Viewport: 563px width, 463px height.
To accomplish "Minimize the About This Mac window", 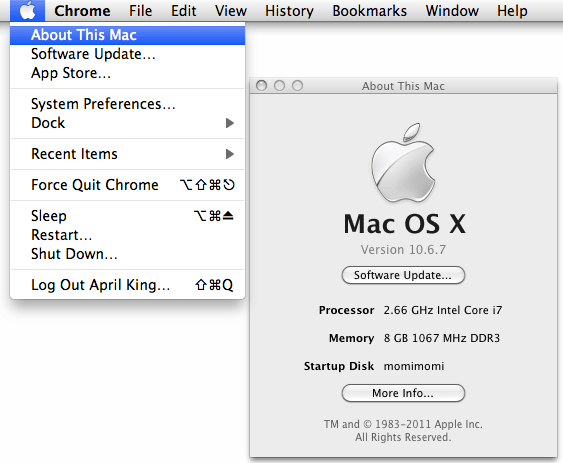I will pyautogui.click(x=279, y=85).
